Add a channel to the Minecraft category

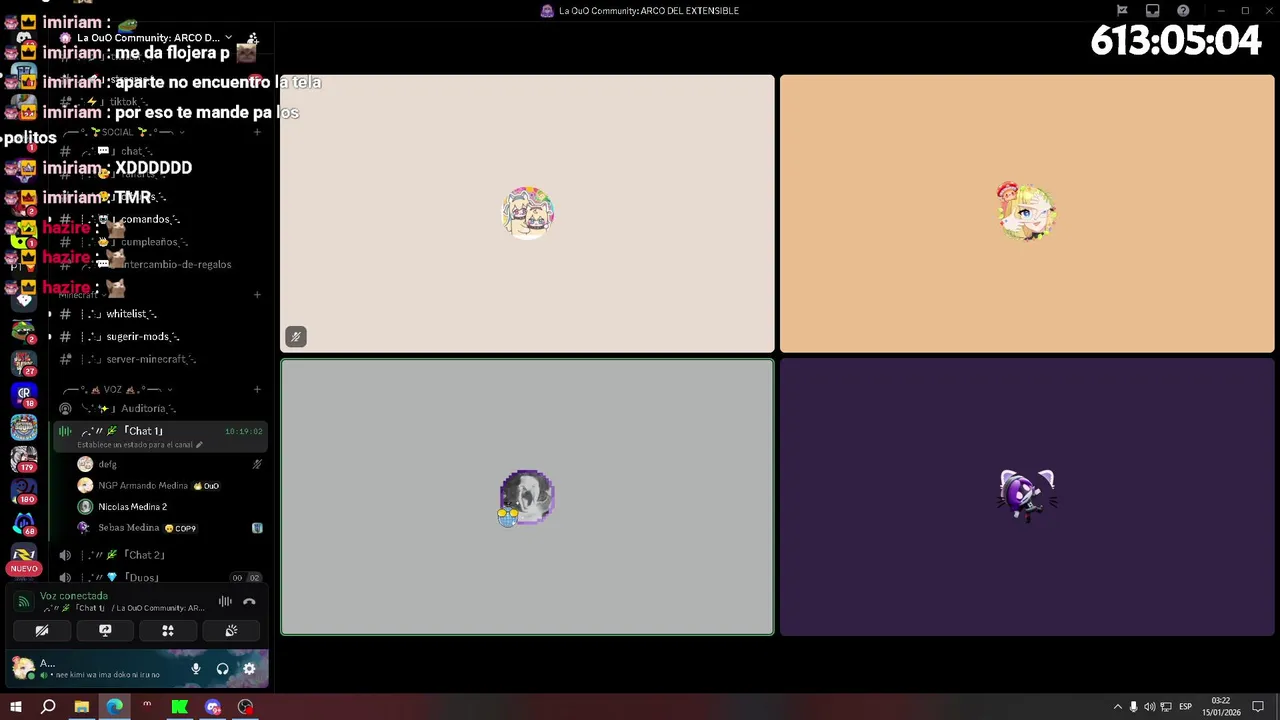pyautogui.click(x=257, y=295)
